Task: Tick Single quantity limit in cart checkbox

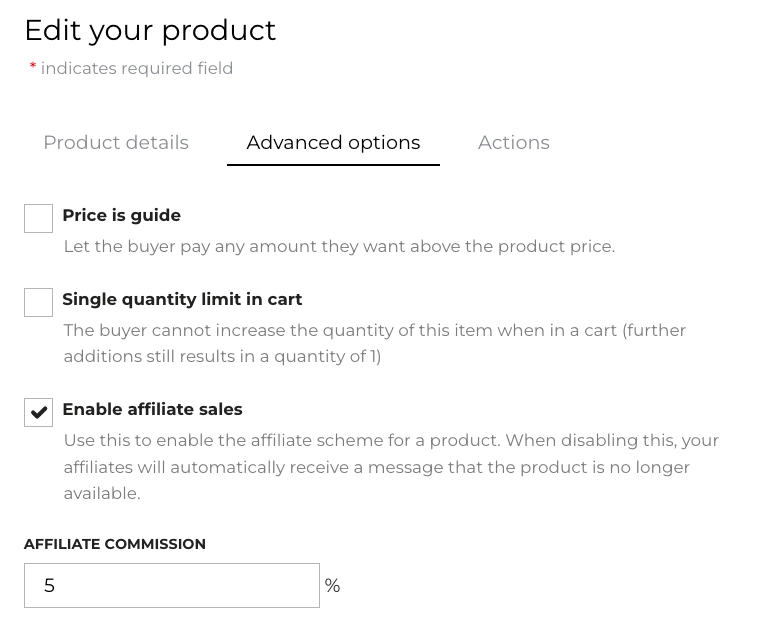Action: [x=38, y=302]
